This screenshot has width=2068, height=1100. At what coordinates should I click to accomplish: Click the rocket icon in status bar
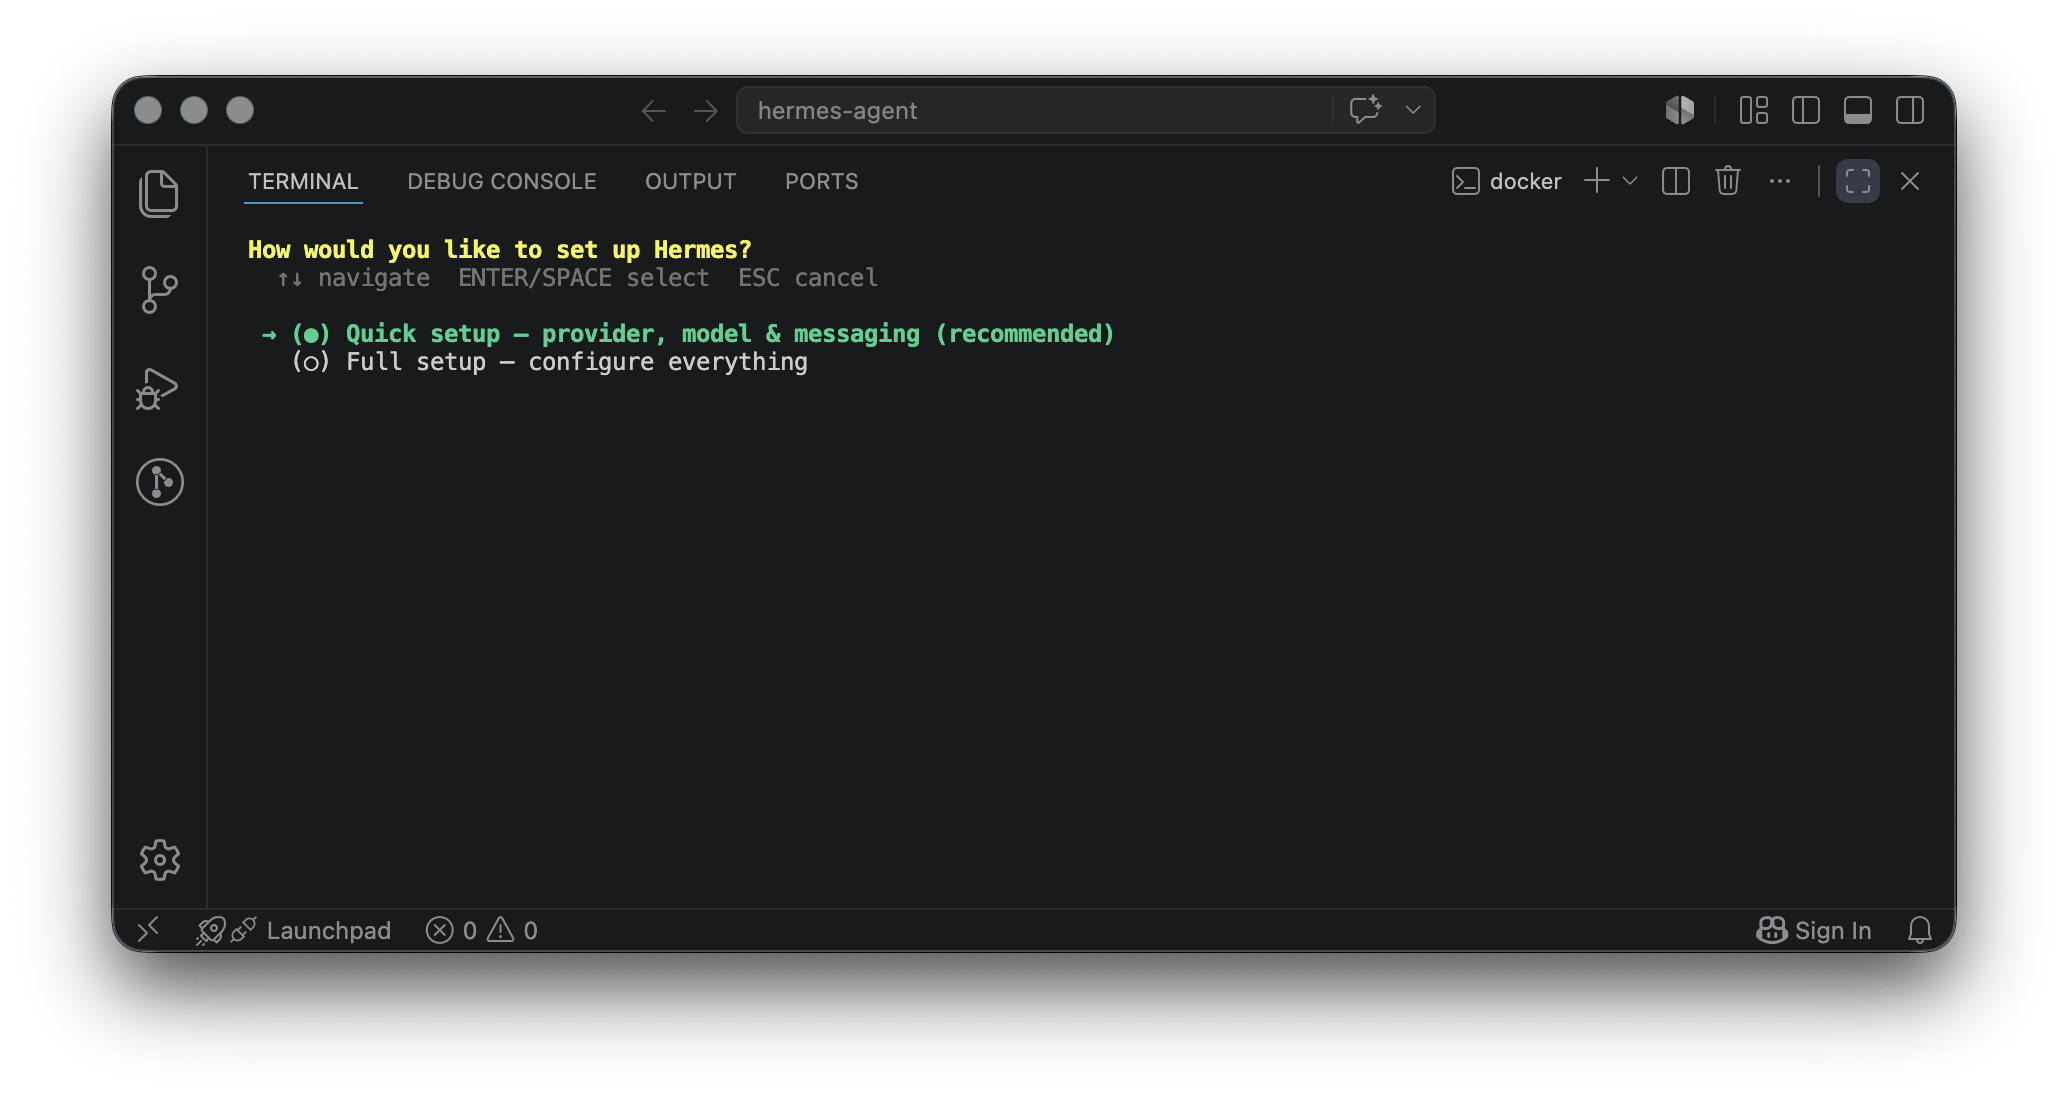tap(210, 931)
